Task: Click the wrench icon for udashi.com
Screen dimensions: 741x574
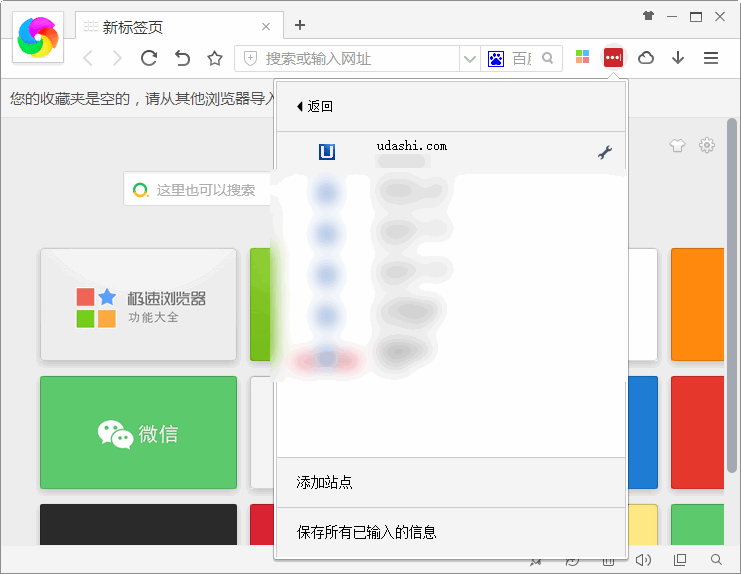Action: pyautogui.click(x=604, y=153)
